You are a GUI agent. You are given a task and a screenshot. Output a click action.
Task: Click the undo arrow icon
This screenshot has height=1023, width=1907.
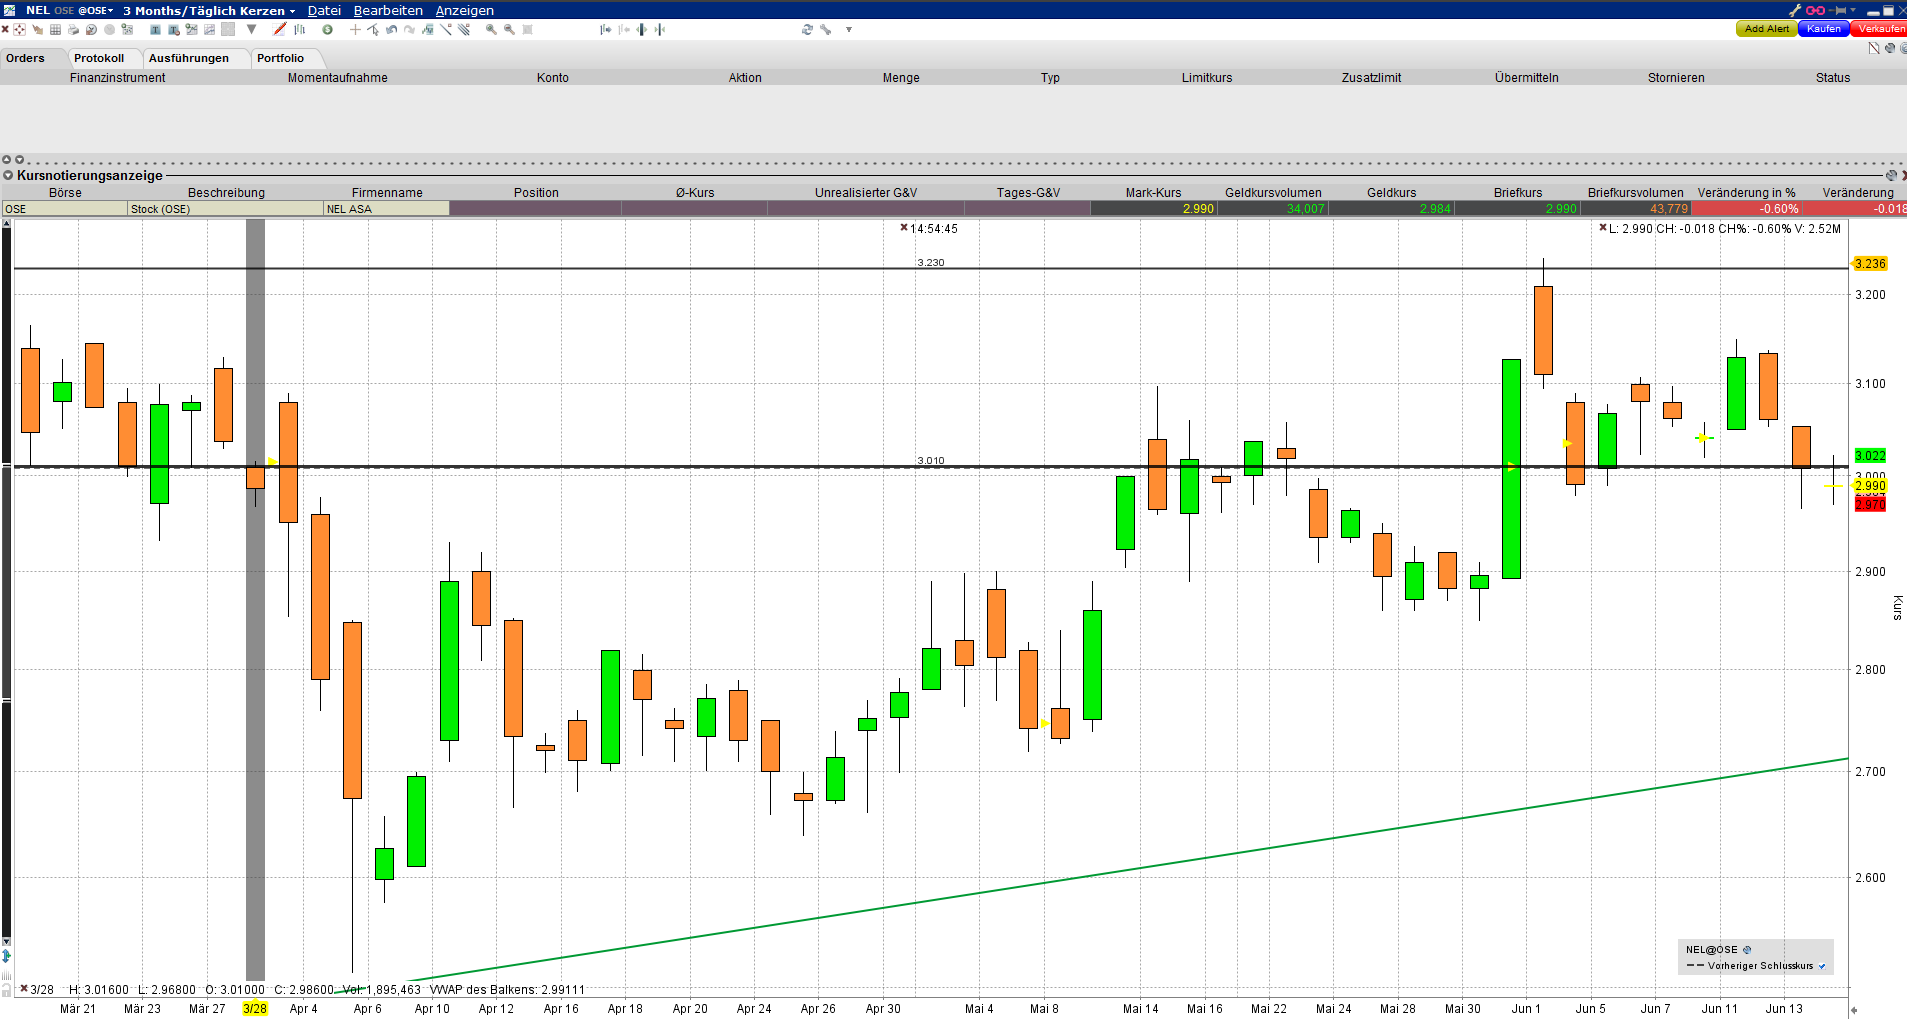(x=391, y=29)
